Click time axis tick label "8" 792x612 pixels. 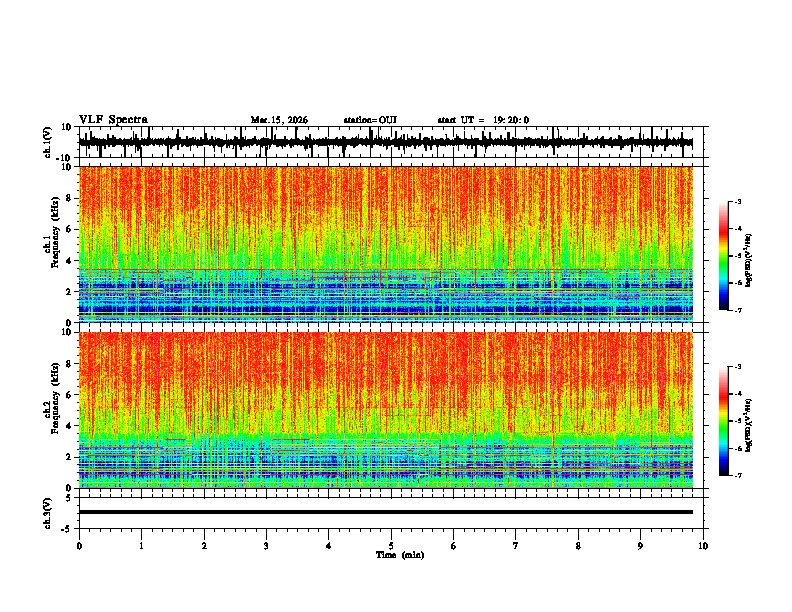[x=578, y=546]
